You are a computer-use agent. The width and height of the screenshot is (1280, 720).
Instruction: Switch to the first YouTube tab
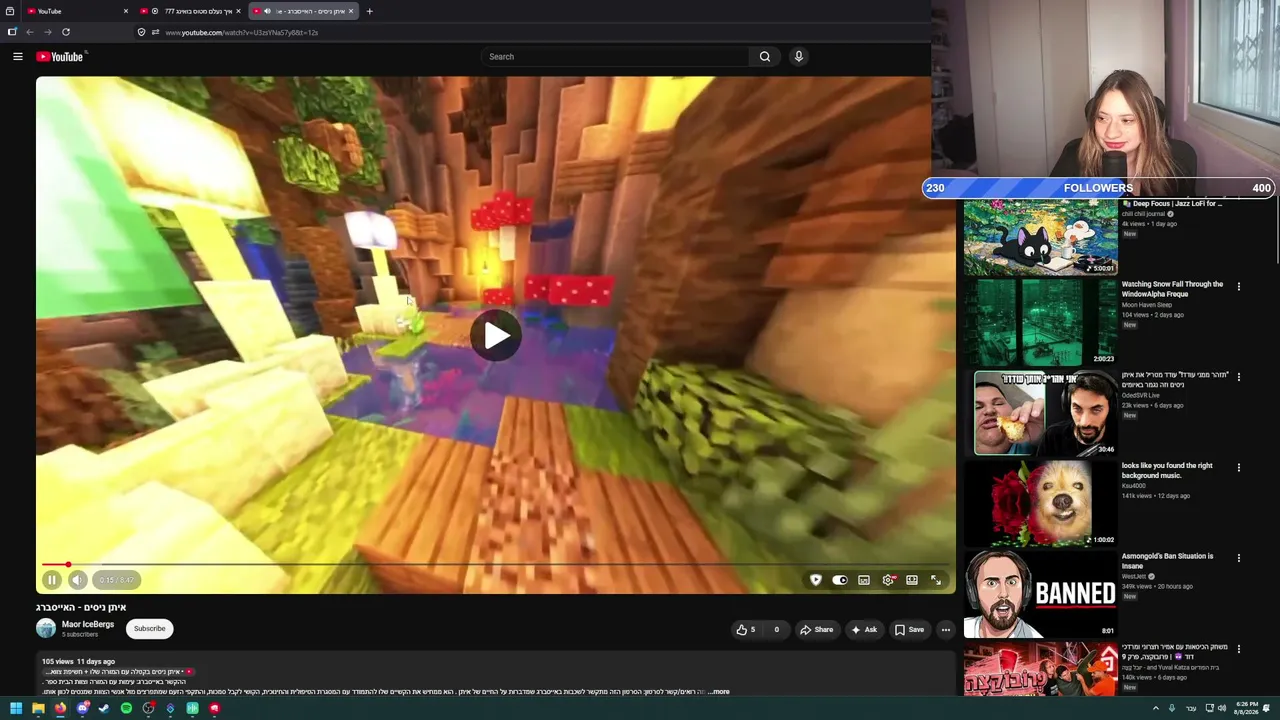[x=78, y=11]
